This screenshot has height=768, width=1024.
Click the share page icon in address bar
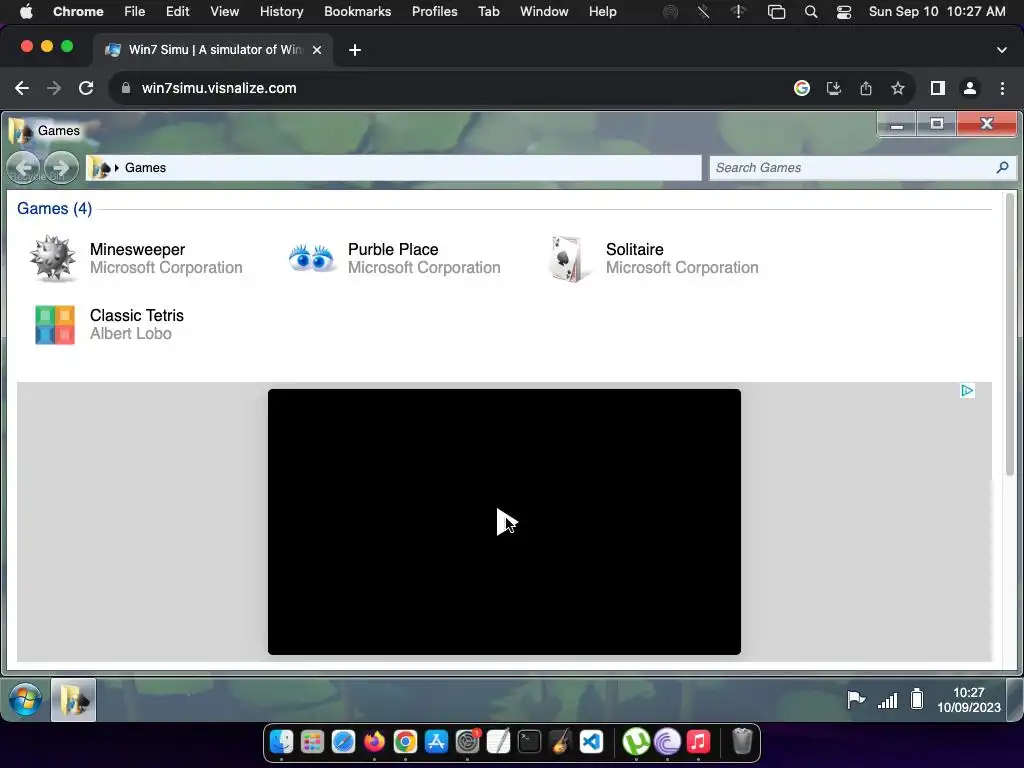(866, 88)
